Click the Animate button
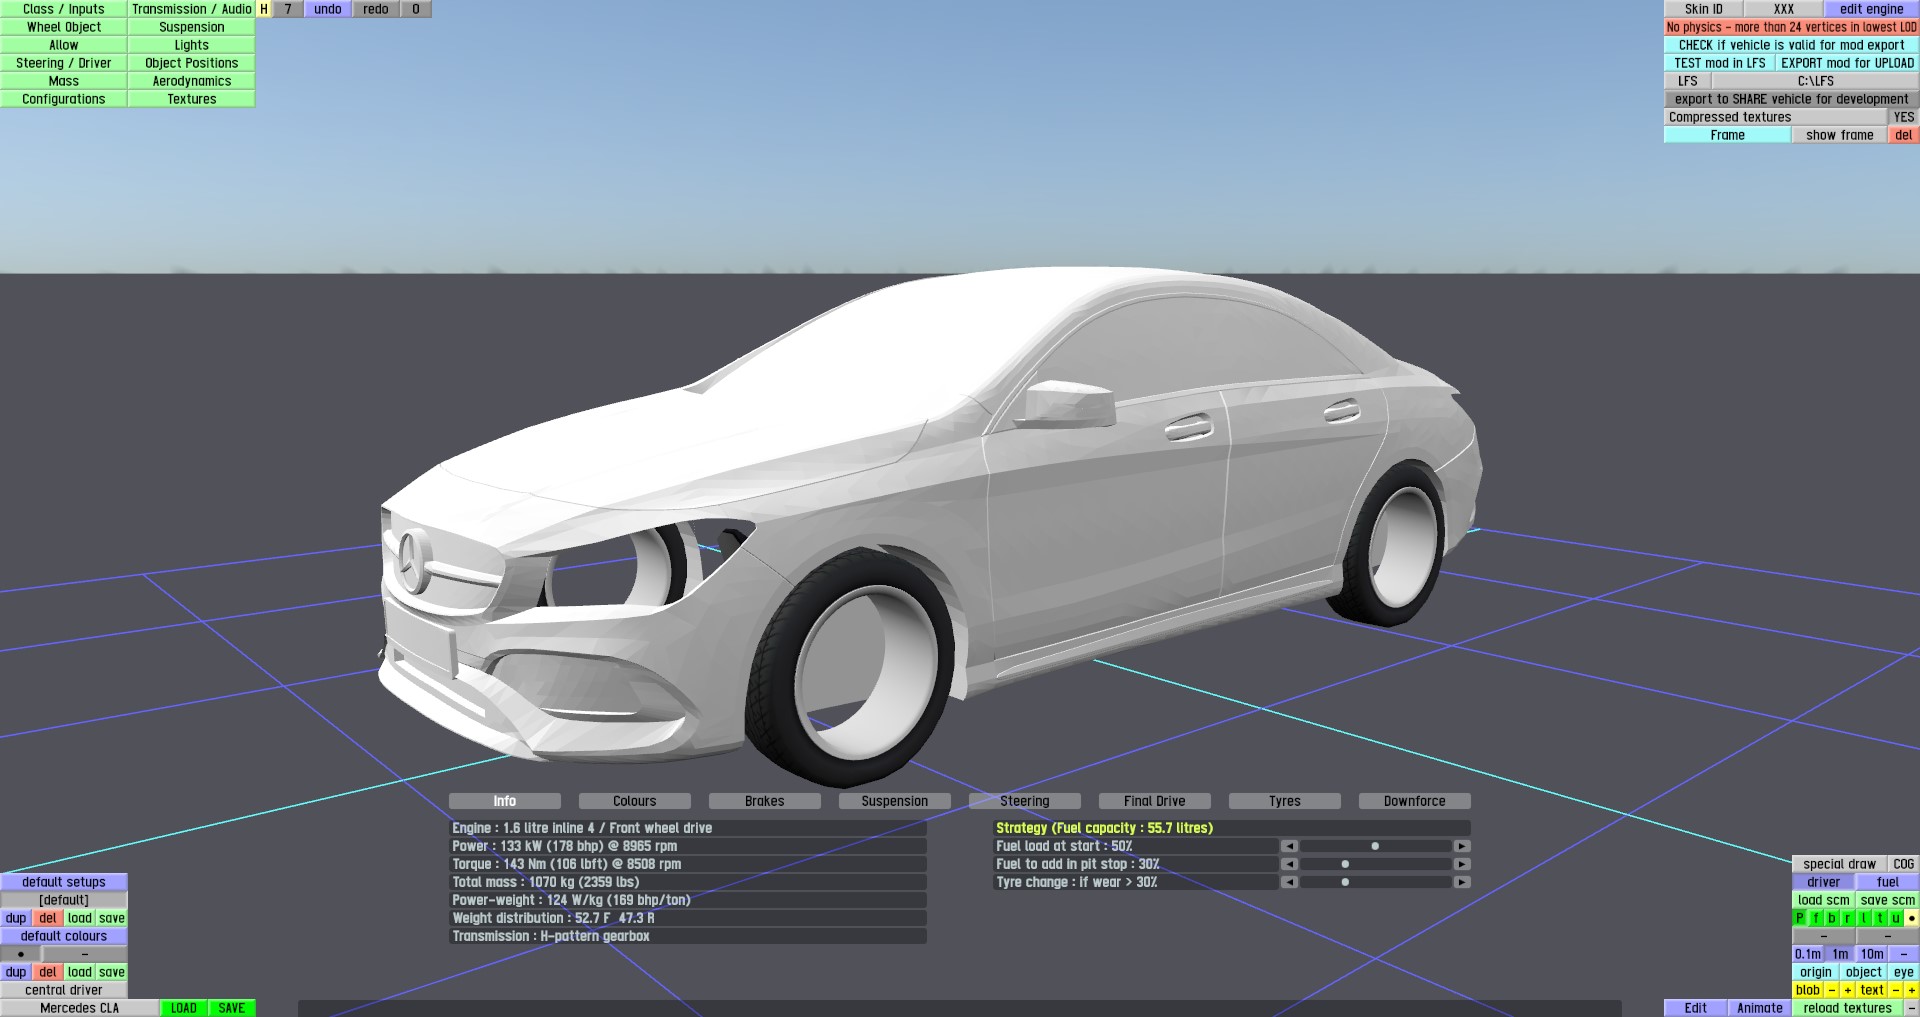1920x1017 pixels. [x=1760, y=1008]
